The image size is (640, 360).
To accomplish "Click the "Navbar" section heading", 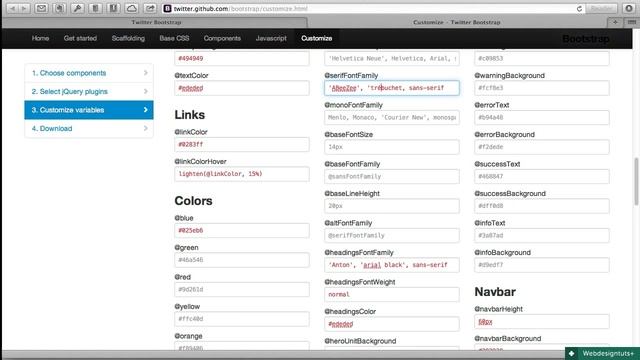I will [x=495, y=292].
